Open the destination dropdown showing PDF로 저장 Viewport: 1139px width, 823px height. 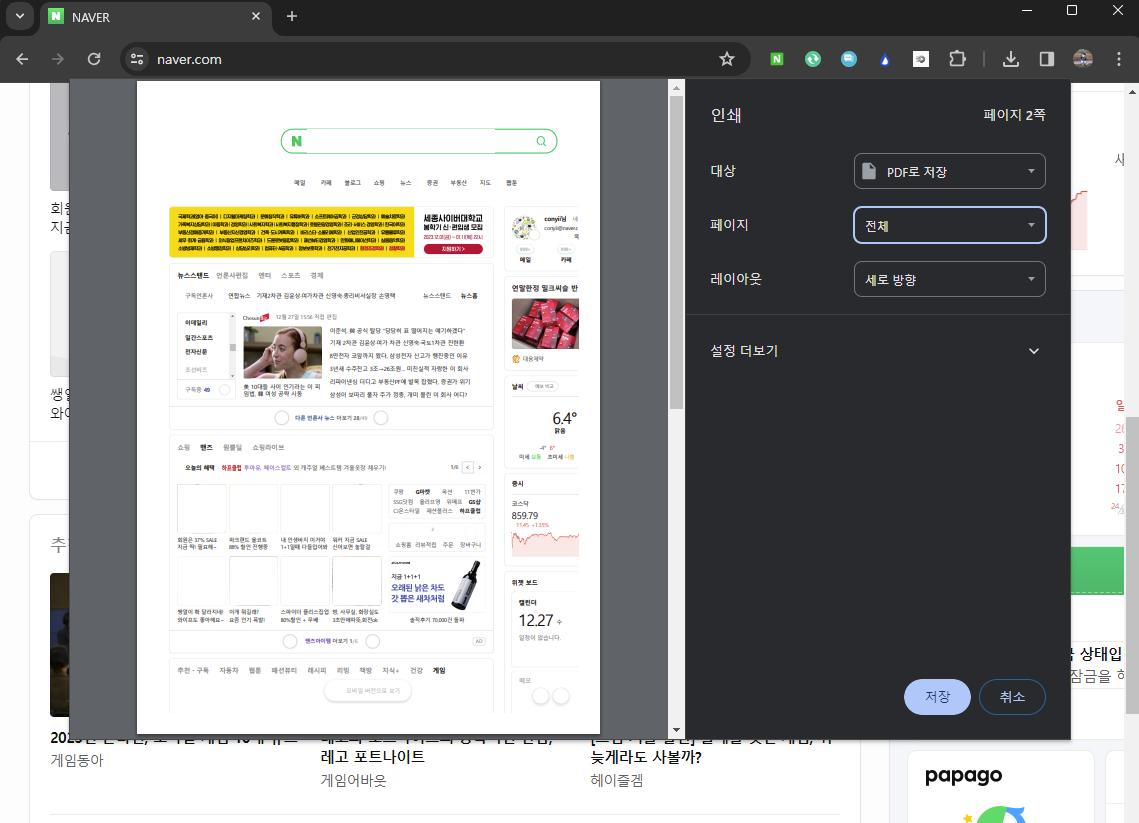[x=949, y=171]
